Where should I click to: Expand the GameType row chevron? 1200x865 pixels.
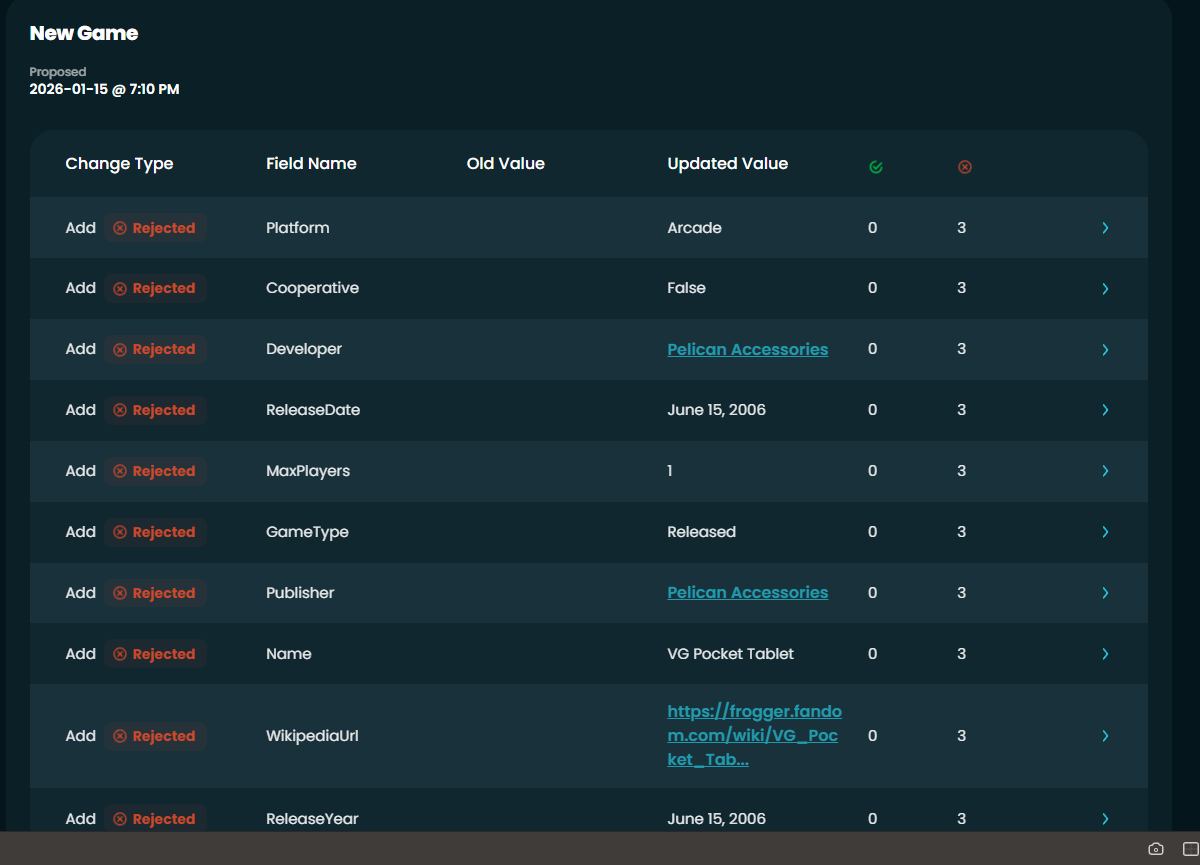coord(1105,532)
